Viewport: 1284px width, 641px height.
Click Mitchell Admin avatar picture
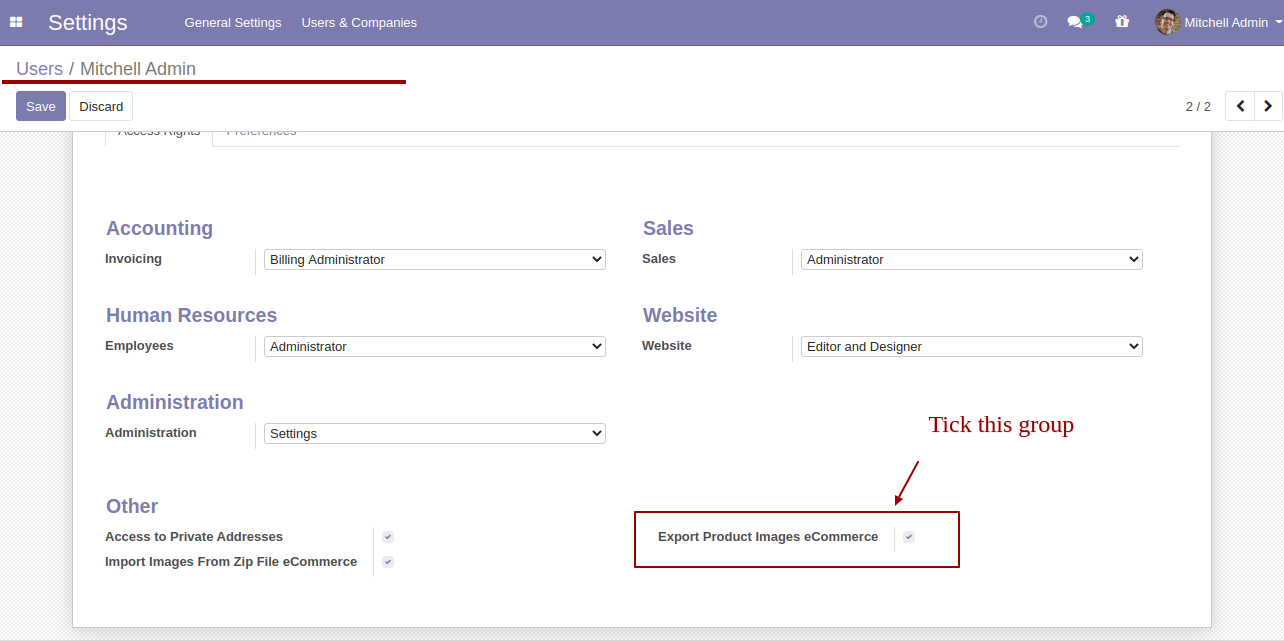[x=1167, y=22]
